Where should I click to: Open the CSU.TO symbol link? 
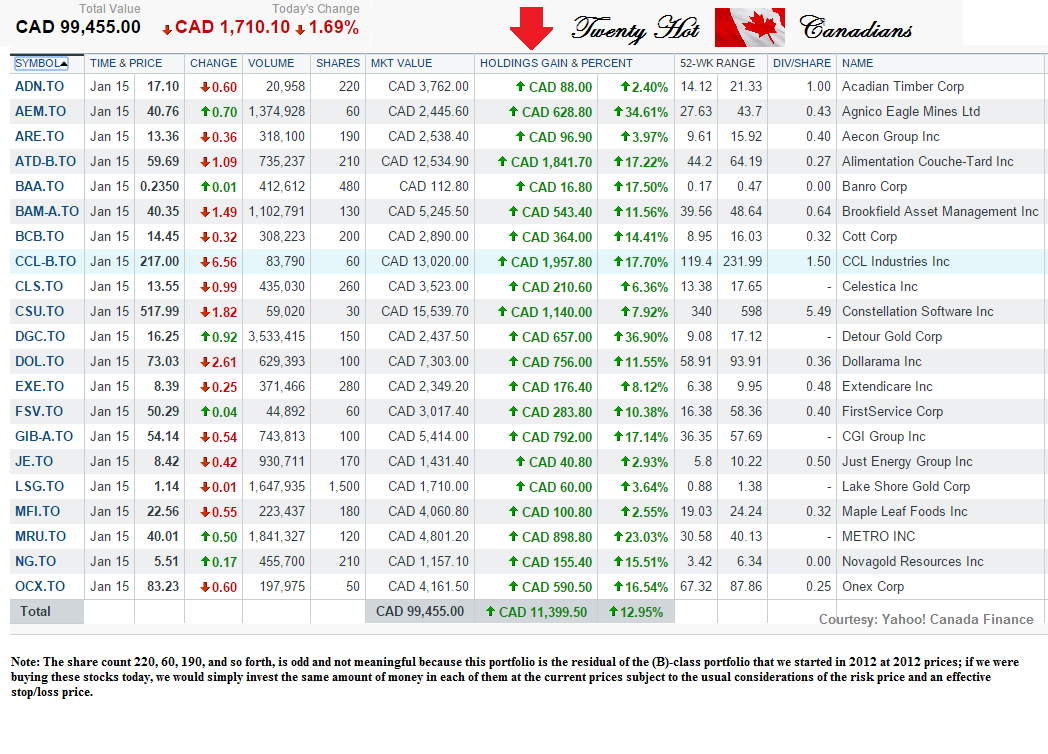pyautogui.click(x=39, y=312)
